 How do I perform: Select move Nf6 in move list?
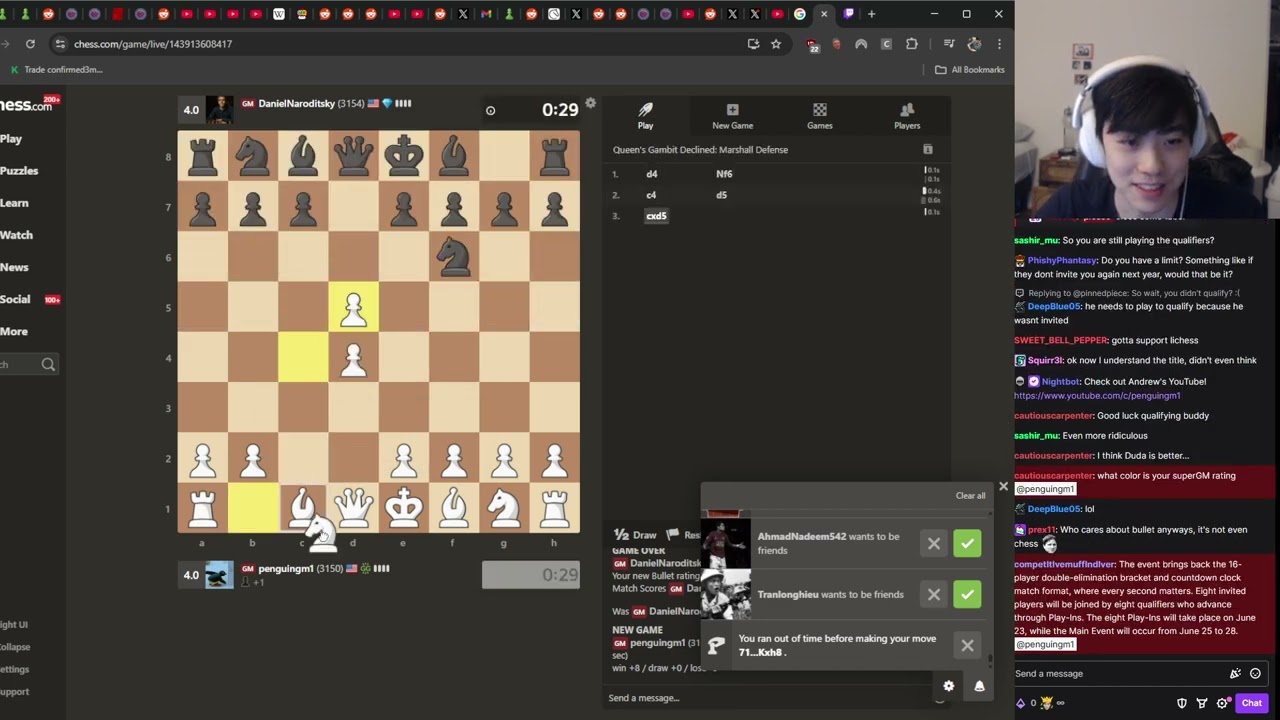tap(724, 174)
